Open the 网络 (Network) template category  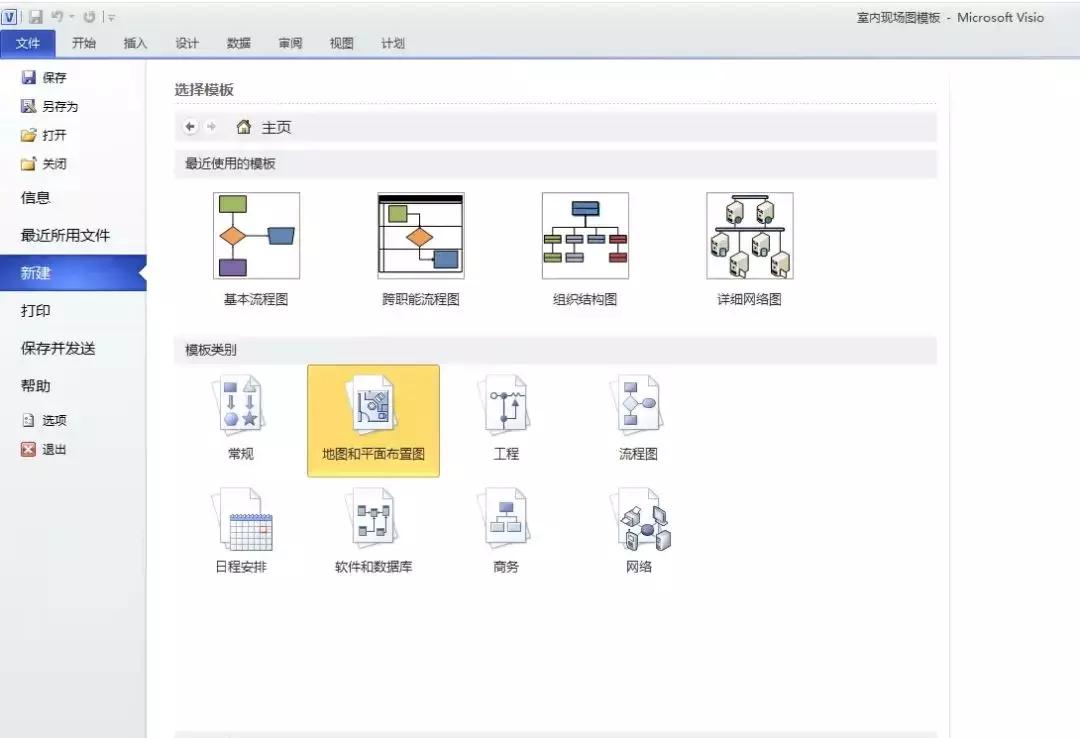pos(639,523)
